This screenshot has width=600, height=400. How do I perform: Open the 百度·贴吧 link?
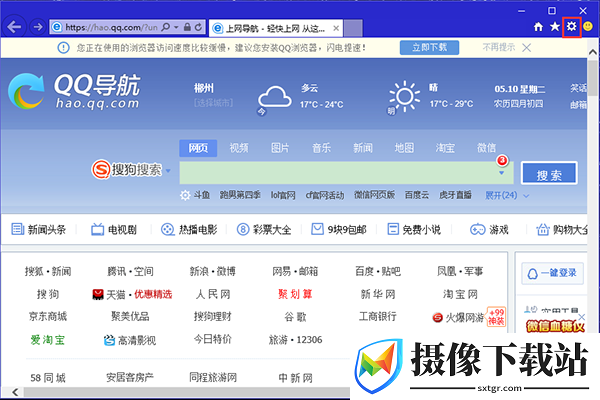pos(378,271)
